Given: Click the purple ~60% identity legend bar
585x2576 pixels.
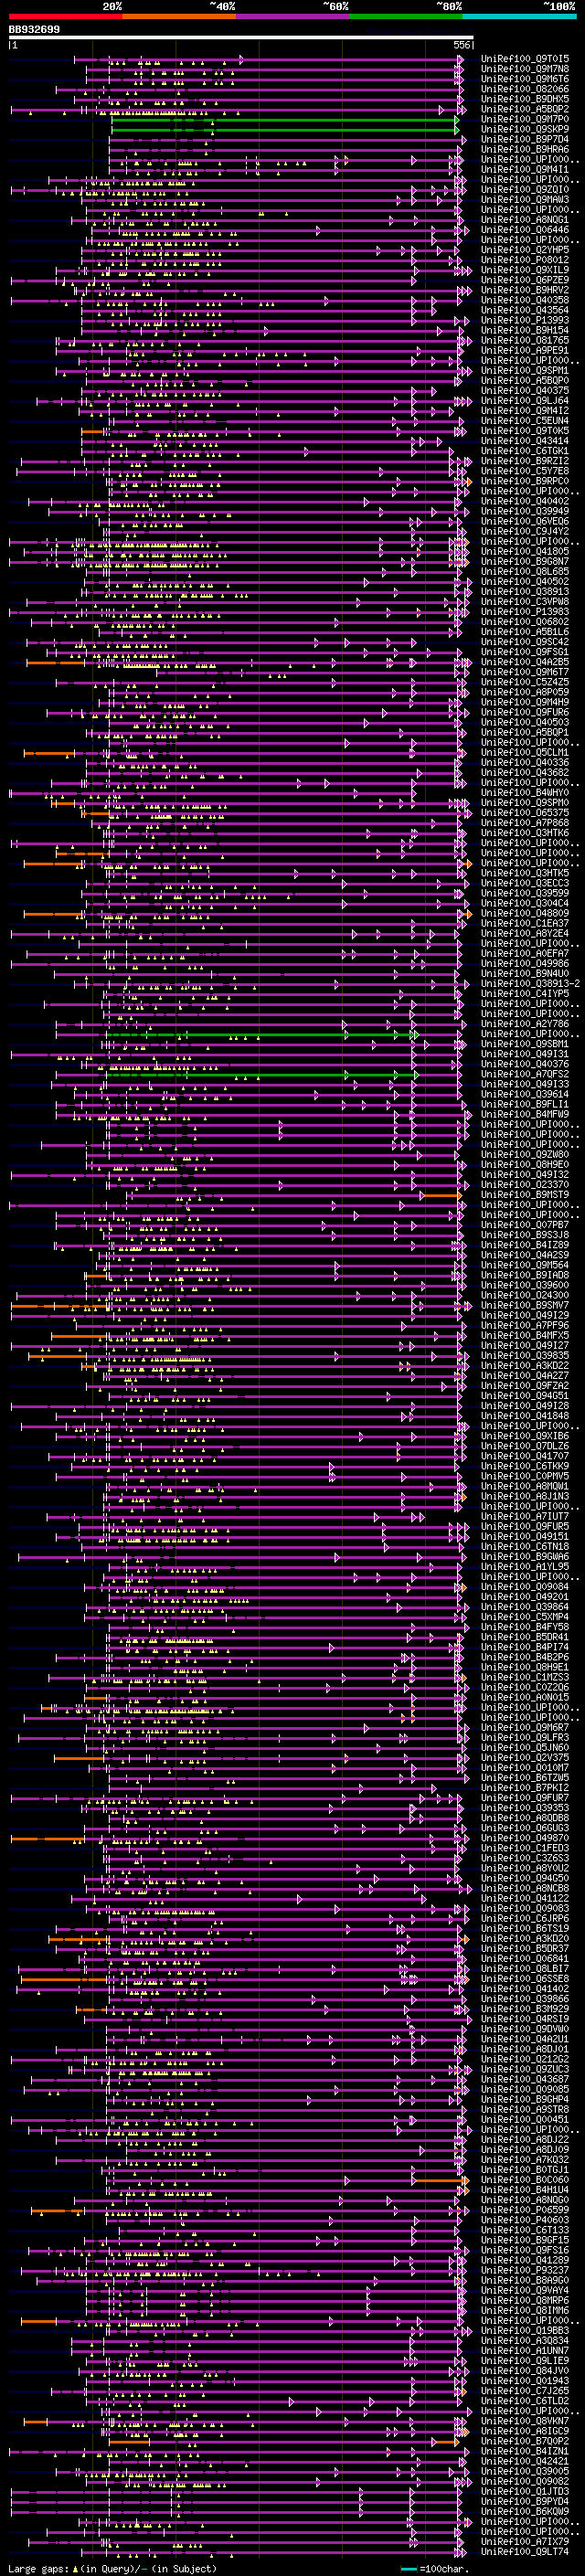Looking at the screenshot, I should (x=292, y=17).
